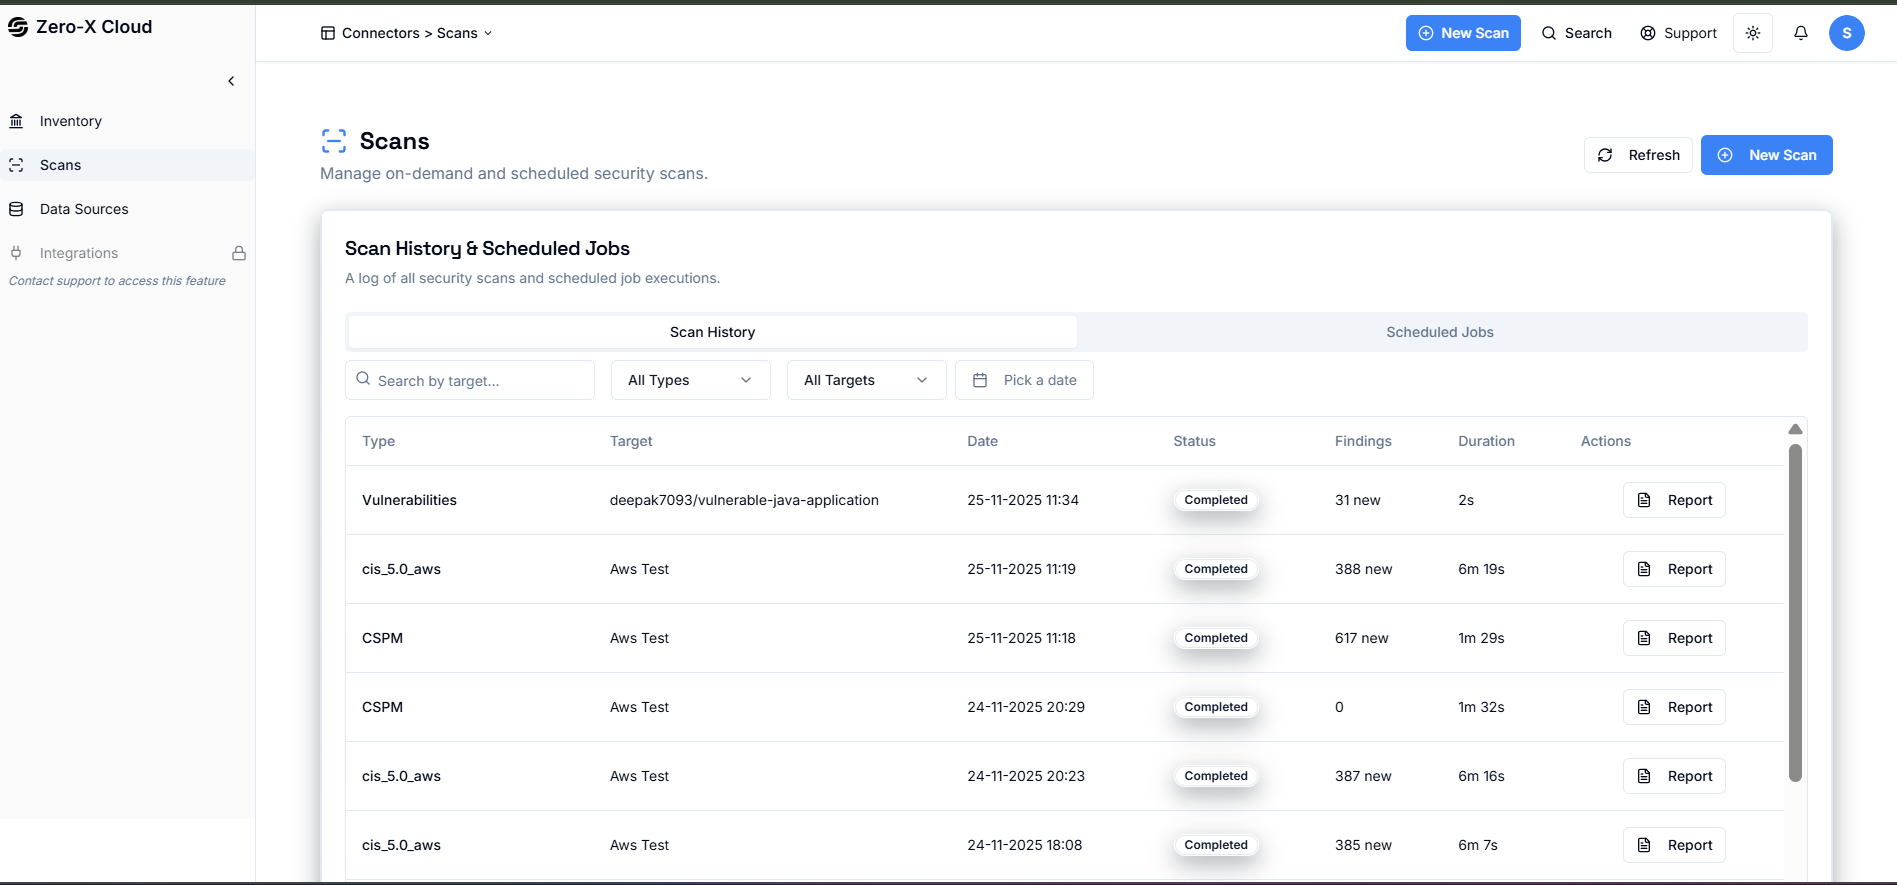Image resolution: width=1897 pixels, height=885 pixels.
Task: Click the 617 new findings cell
Action: [1361, 638]
